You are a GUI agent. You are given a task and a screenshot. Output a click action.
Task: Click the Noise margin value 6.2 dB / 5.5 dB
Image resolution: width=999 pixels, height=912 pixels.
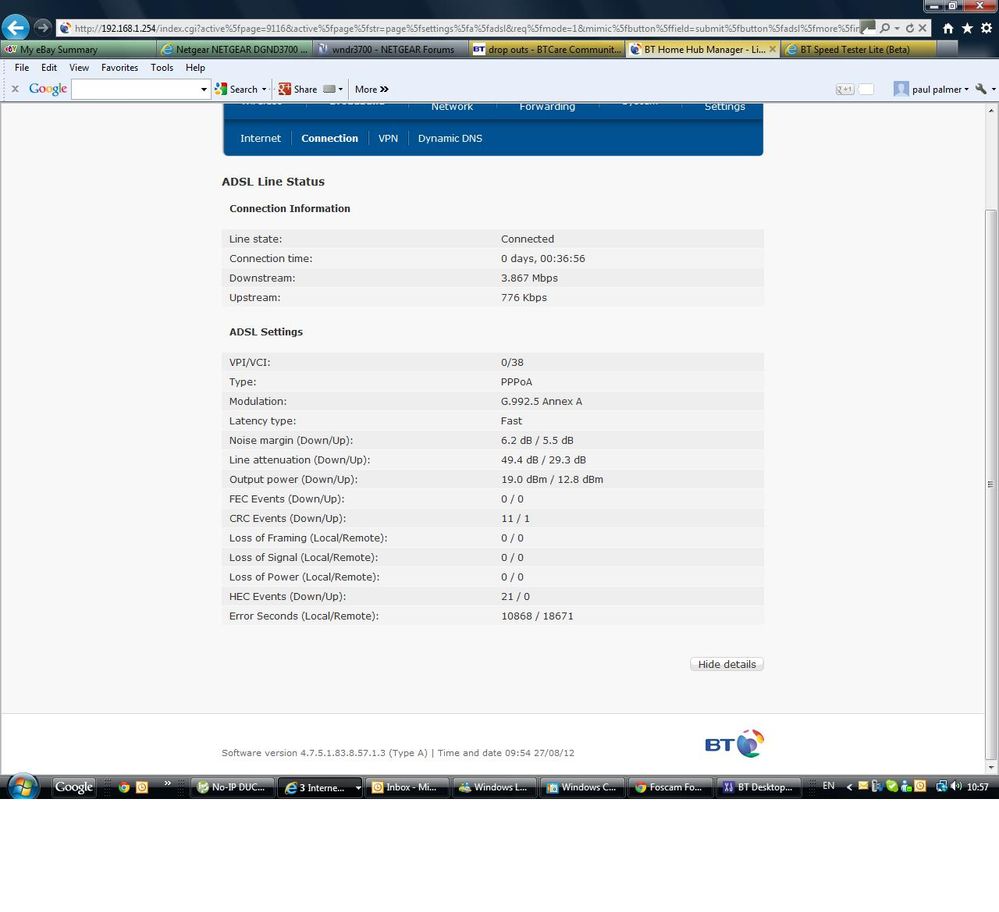pyautogui.click(x=537, y=440)
